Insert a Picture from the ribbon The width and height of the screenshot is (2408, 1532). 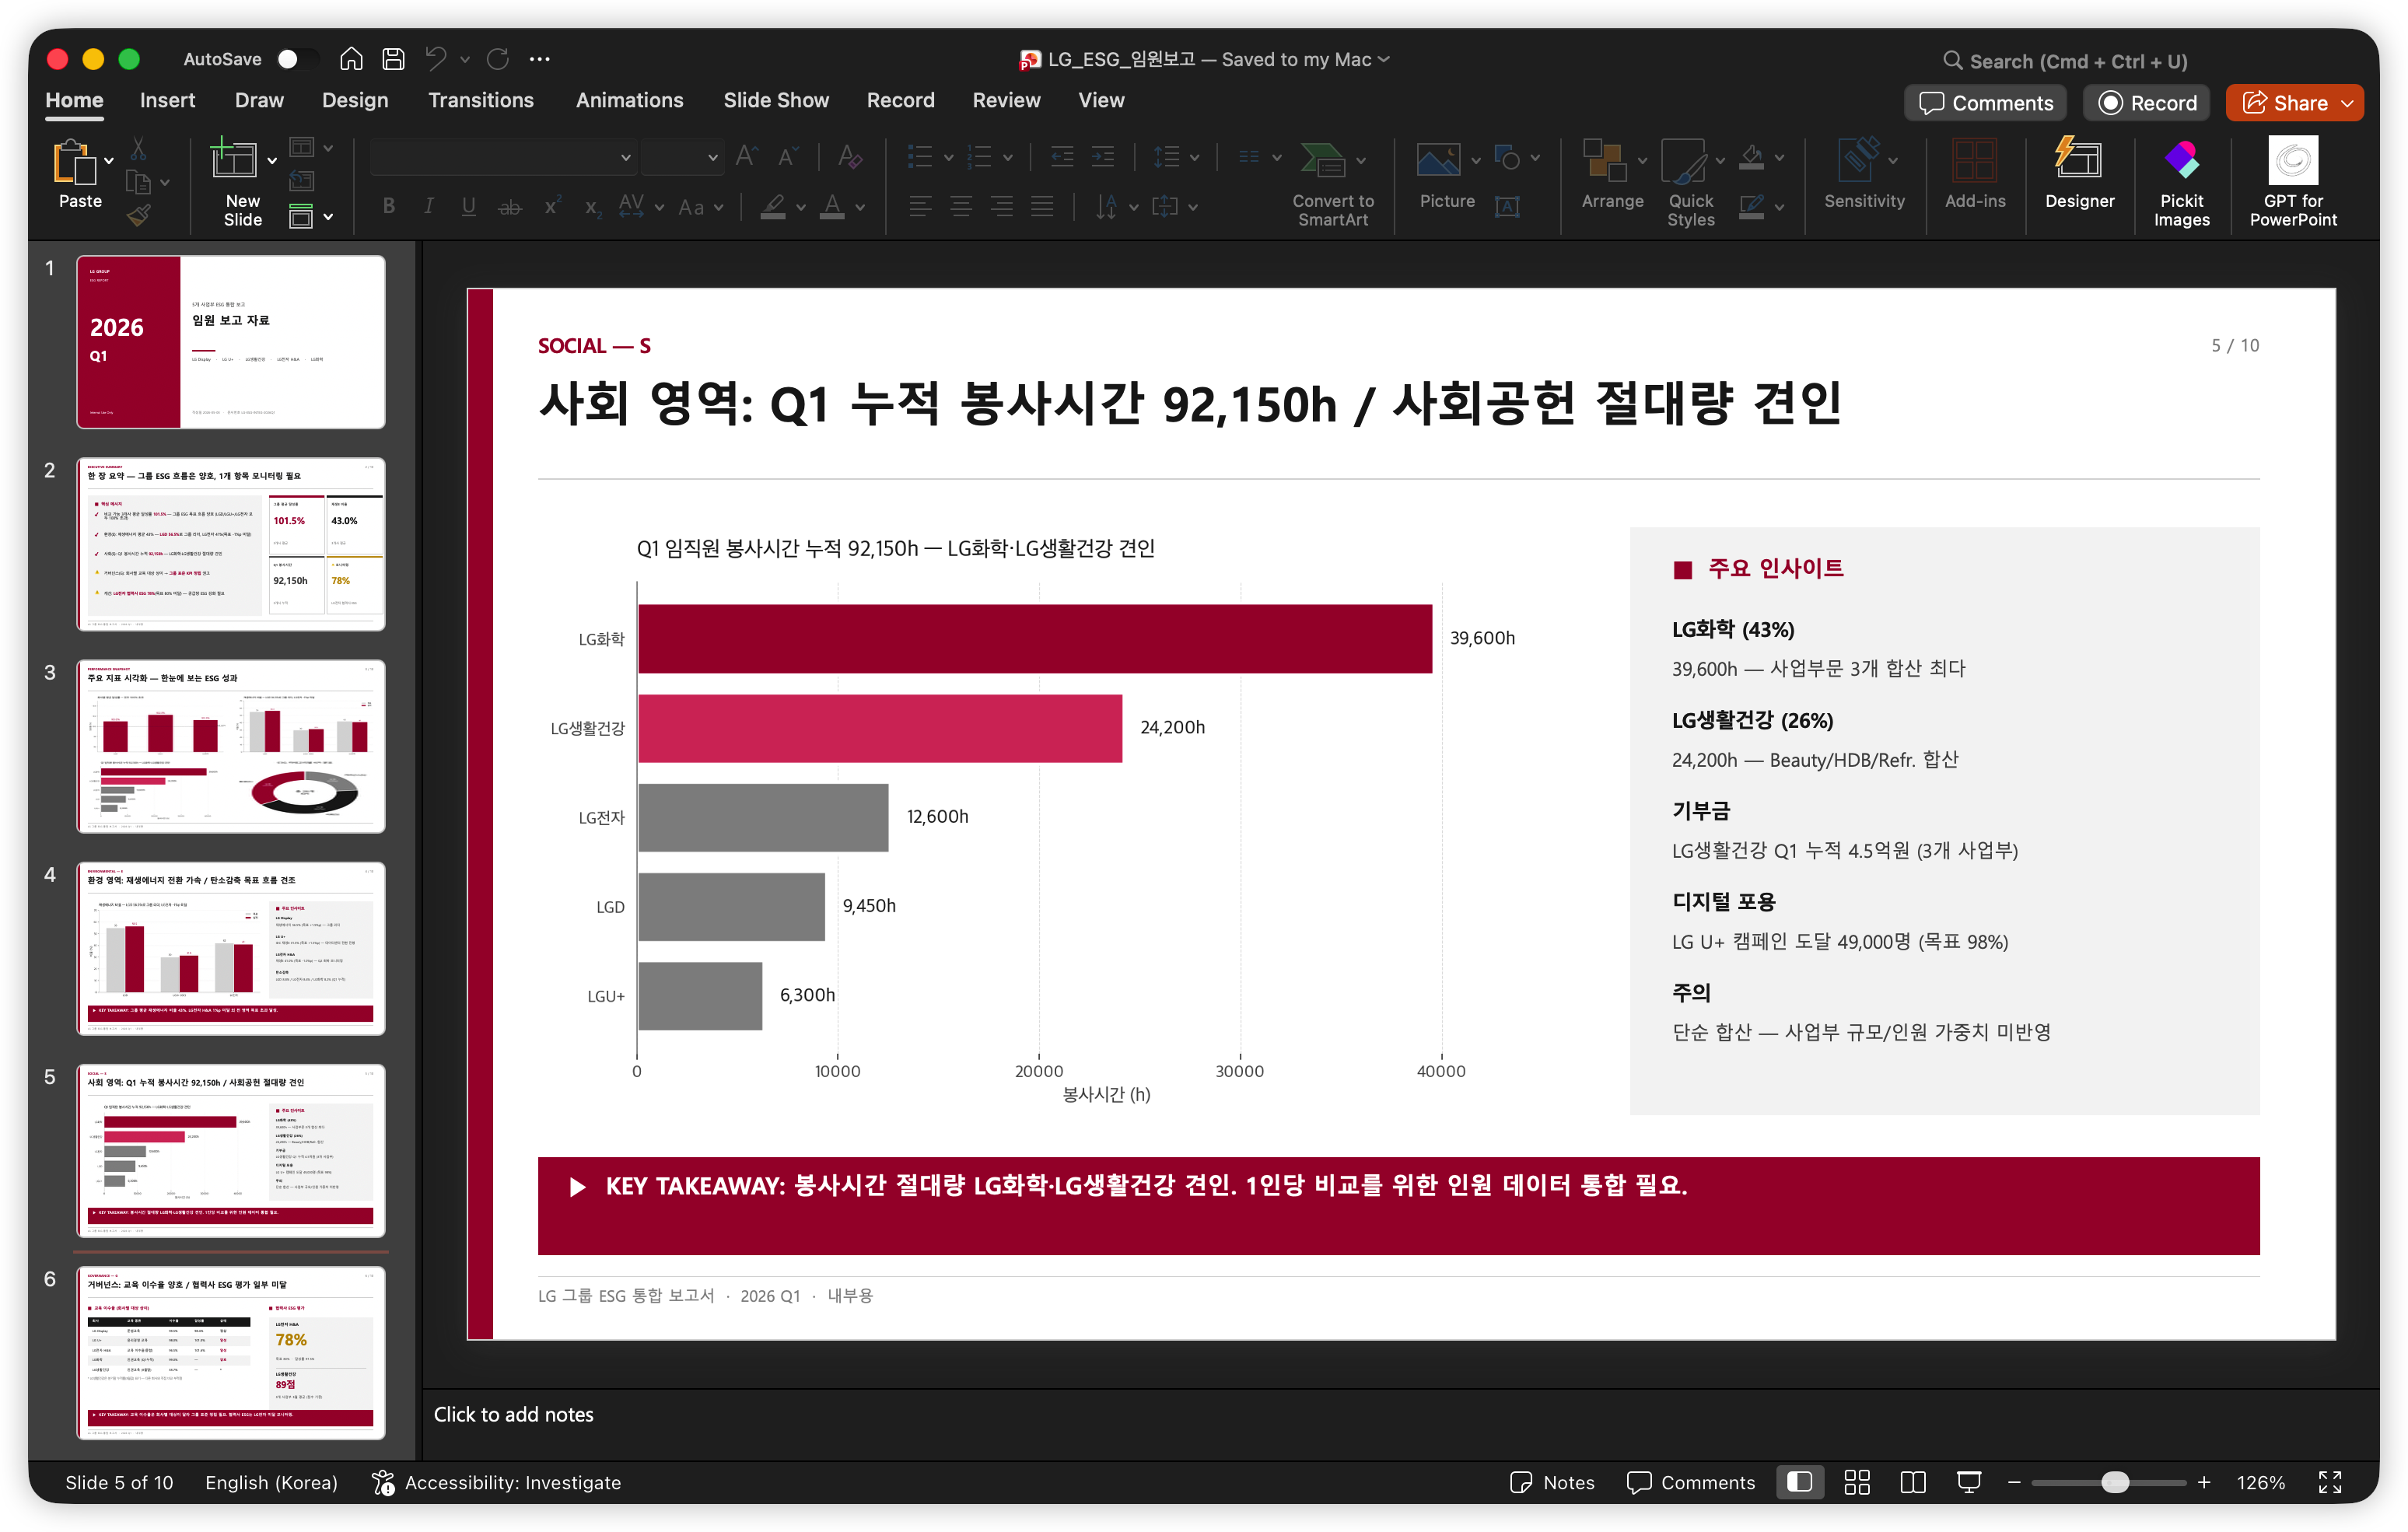pyautogui.click(x=1446, y=174)
